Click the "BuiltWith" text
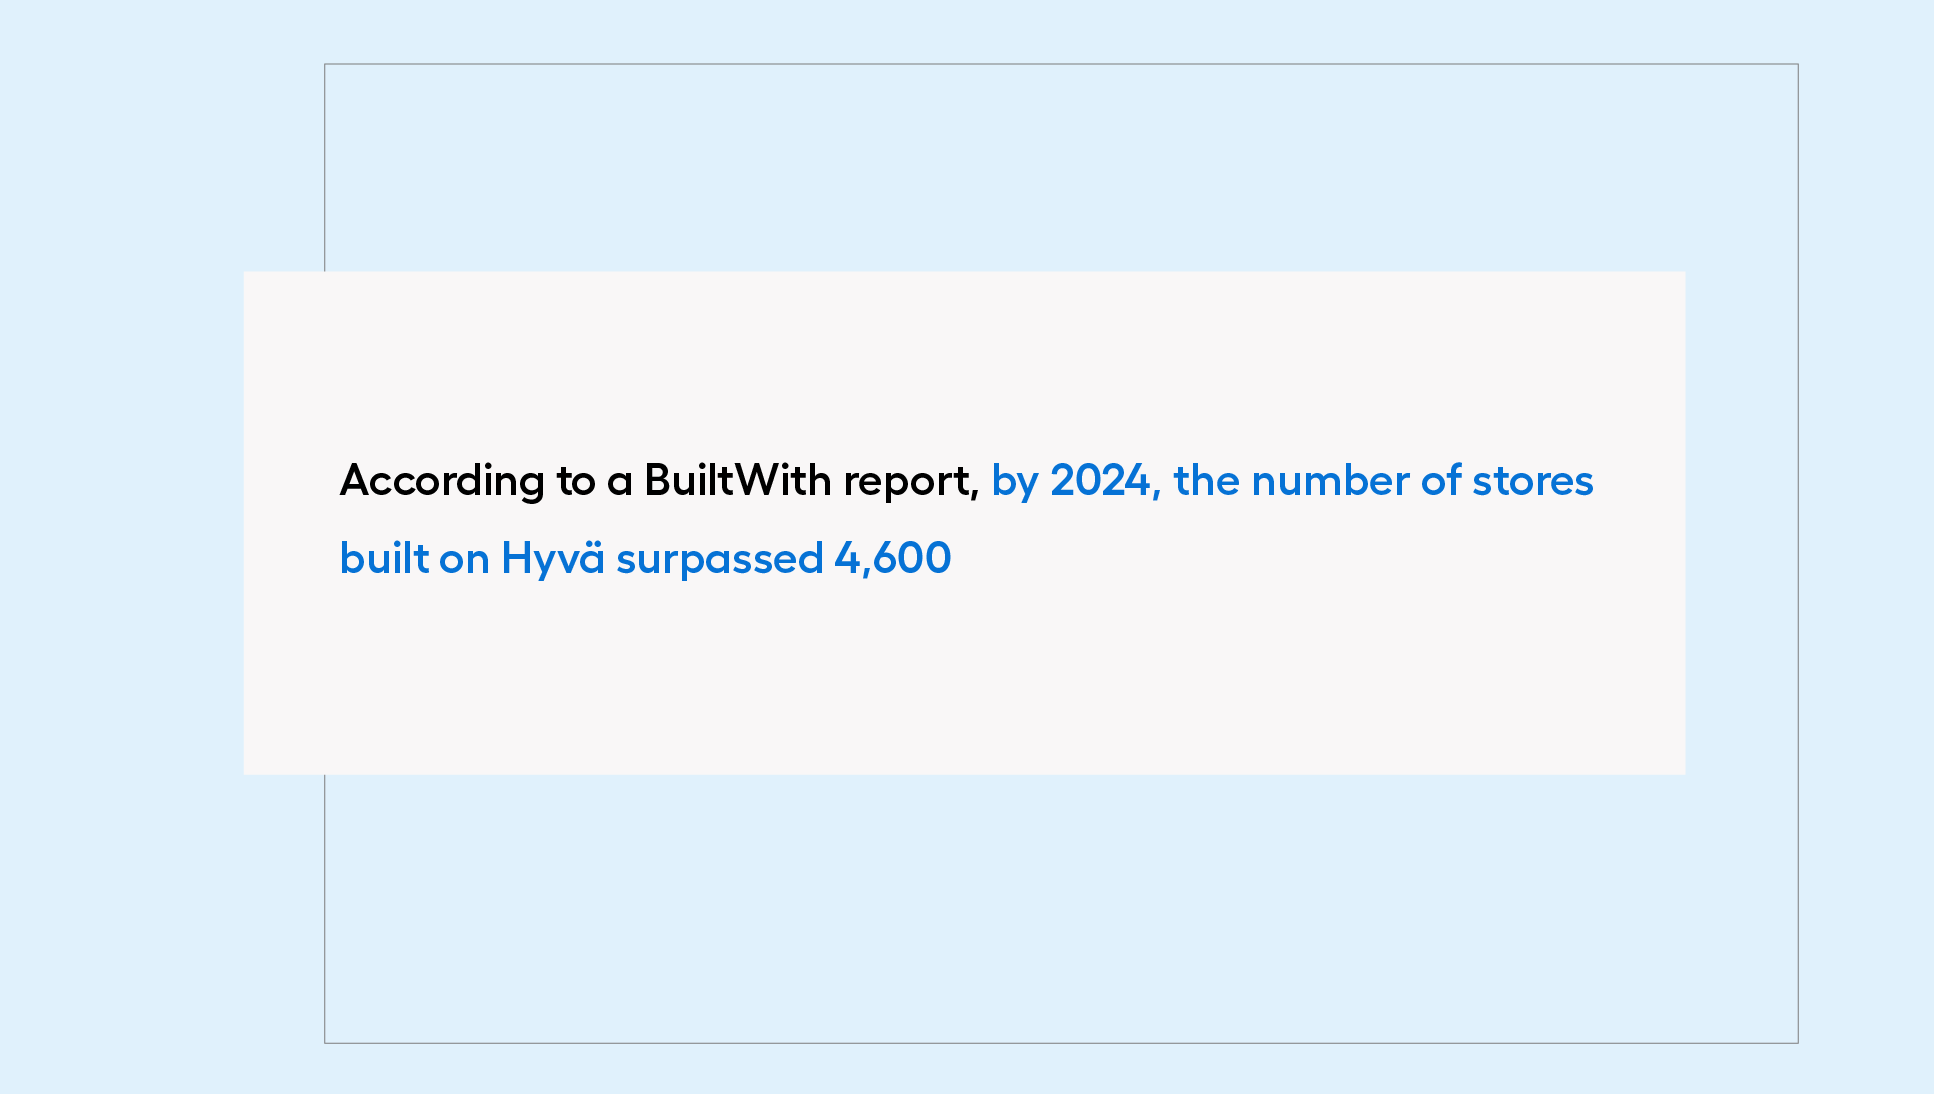 (x=738, y=480)
